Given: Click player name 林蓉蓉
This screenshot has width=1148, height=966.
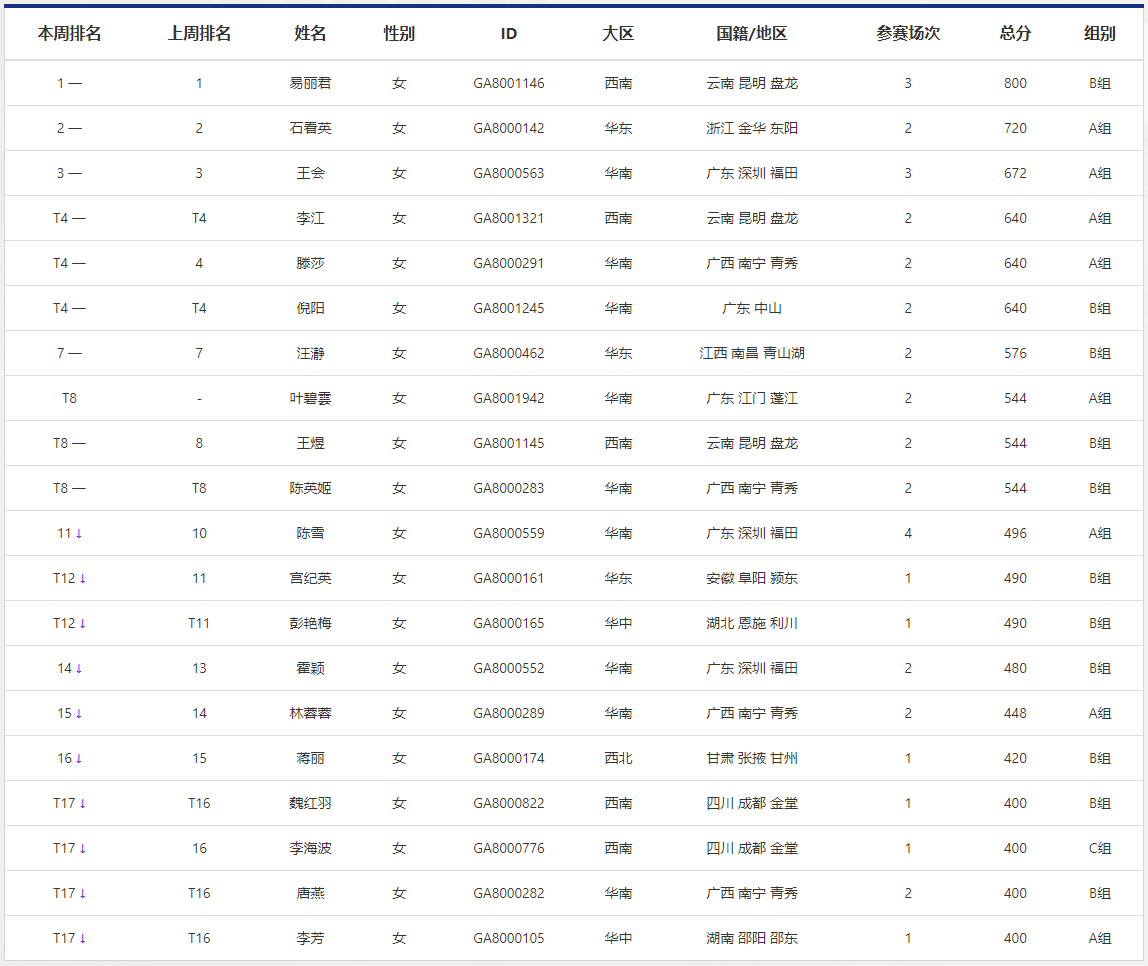Looking at the screenshot, I should 310,714.
